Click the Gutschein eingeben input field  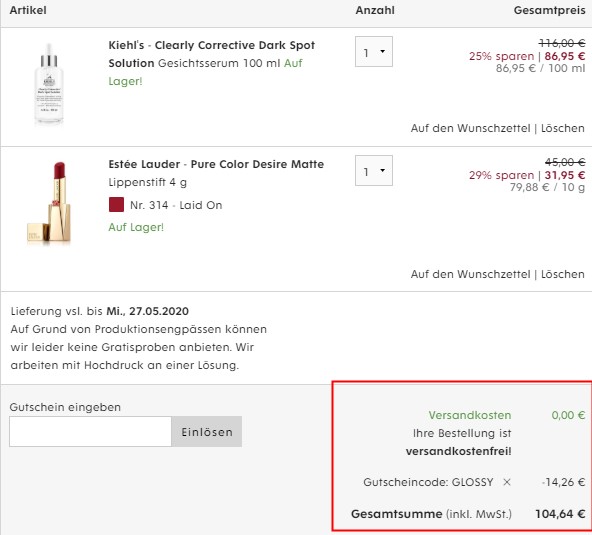(x=91, y=432)
